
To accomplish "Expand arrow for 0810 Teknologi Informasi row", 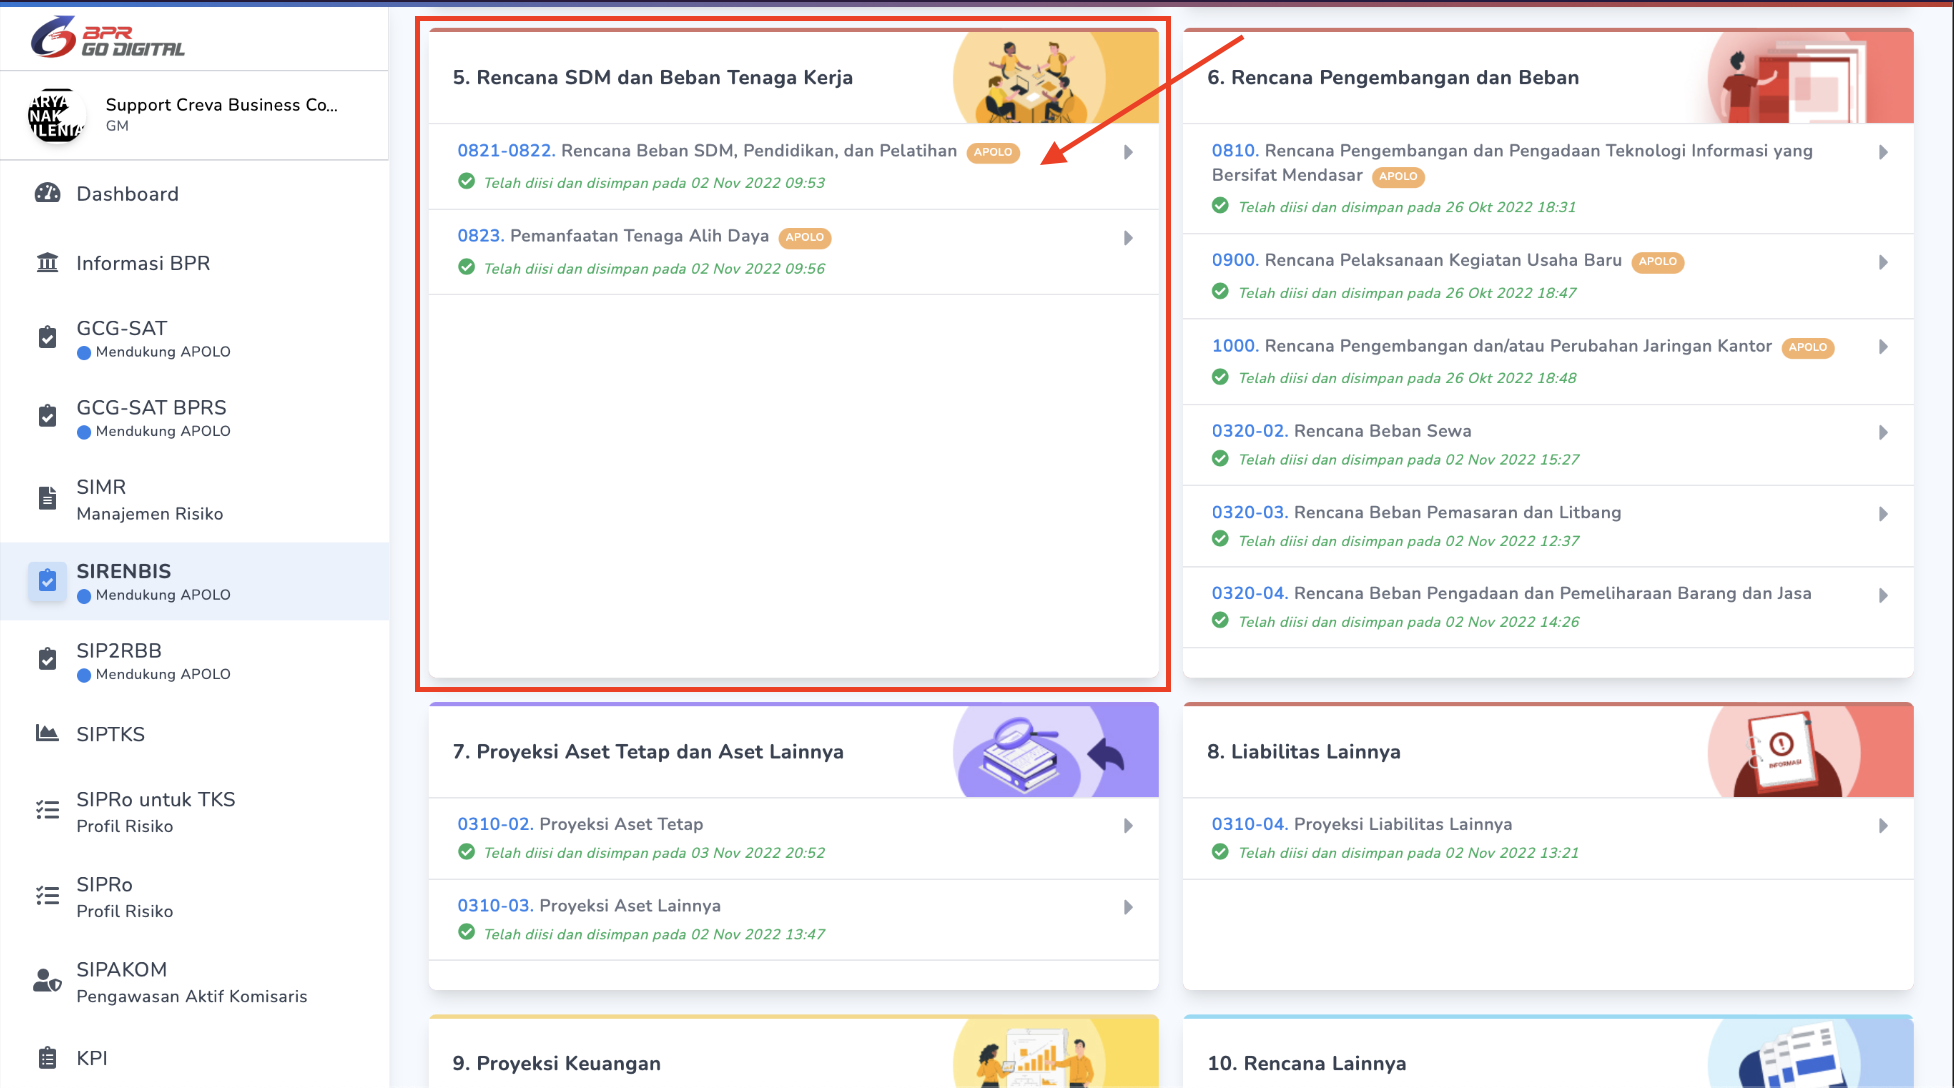I will 1883,153.
